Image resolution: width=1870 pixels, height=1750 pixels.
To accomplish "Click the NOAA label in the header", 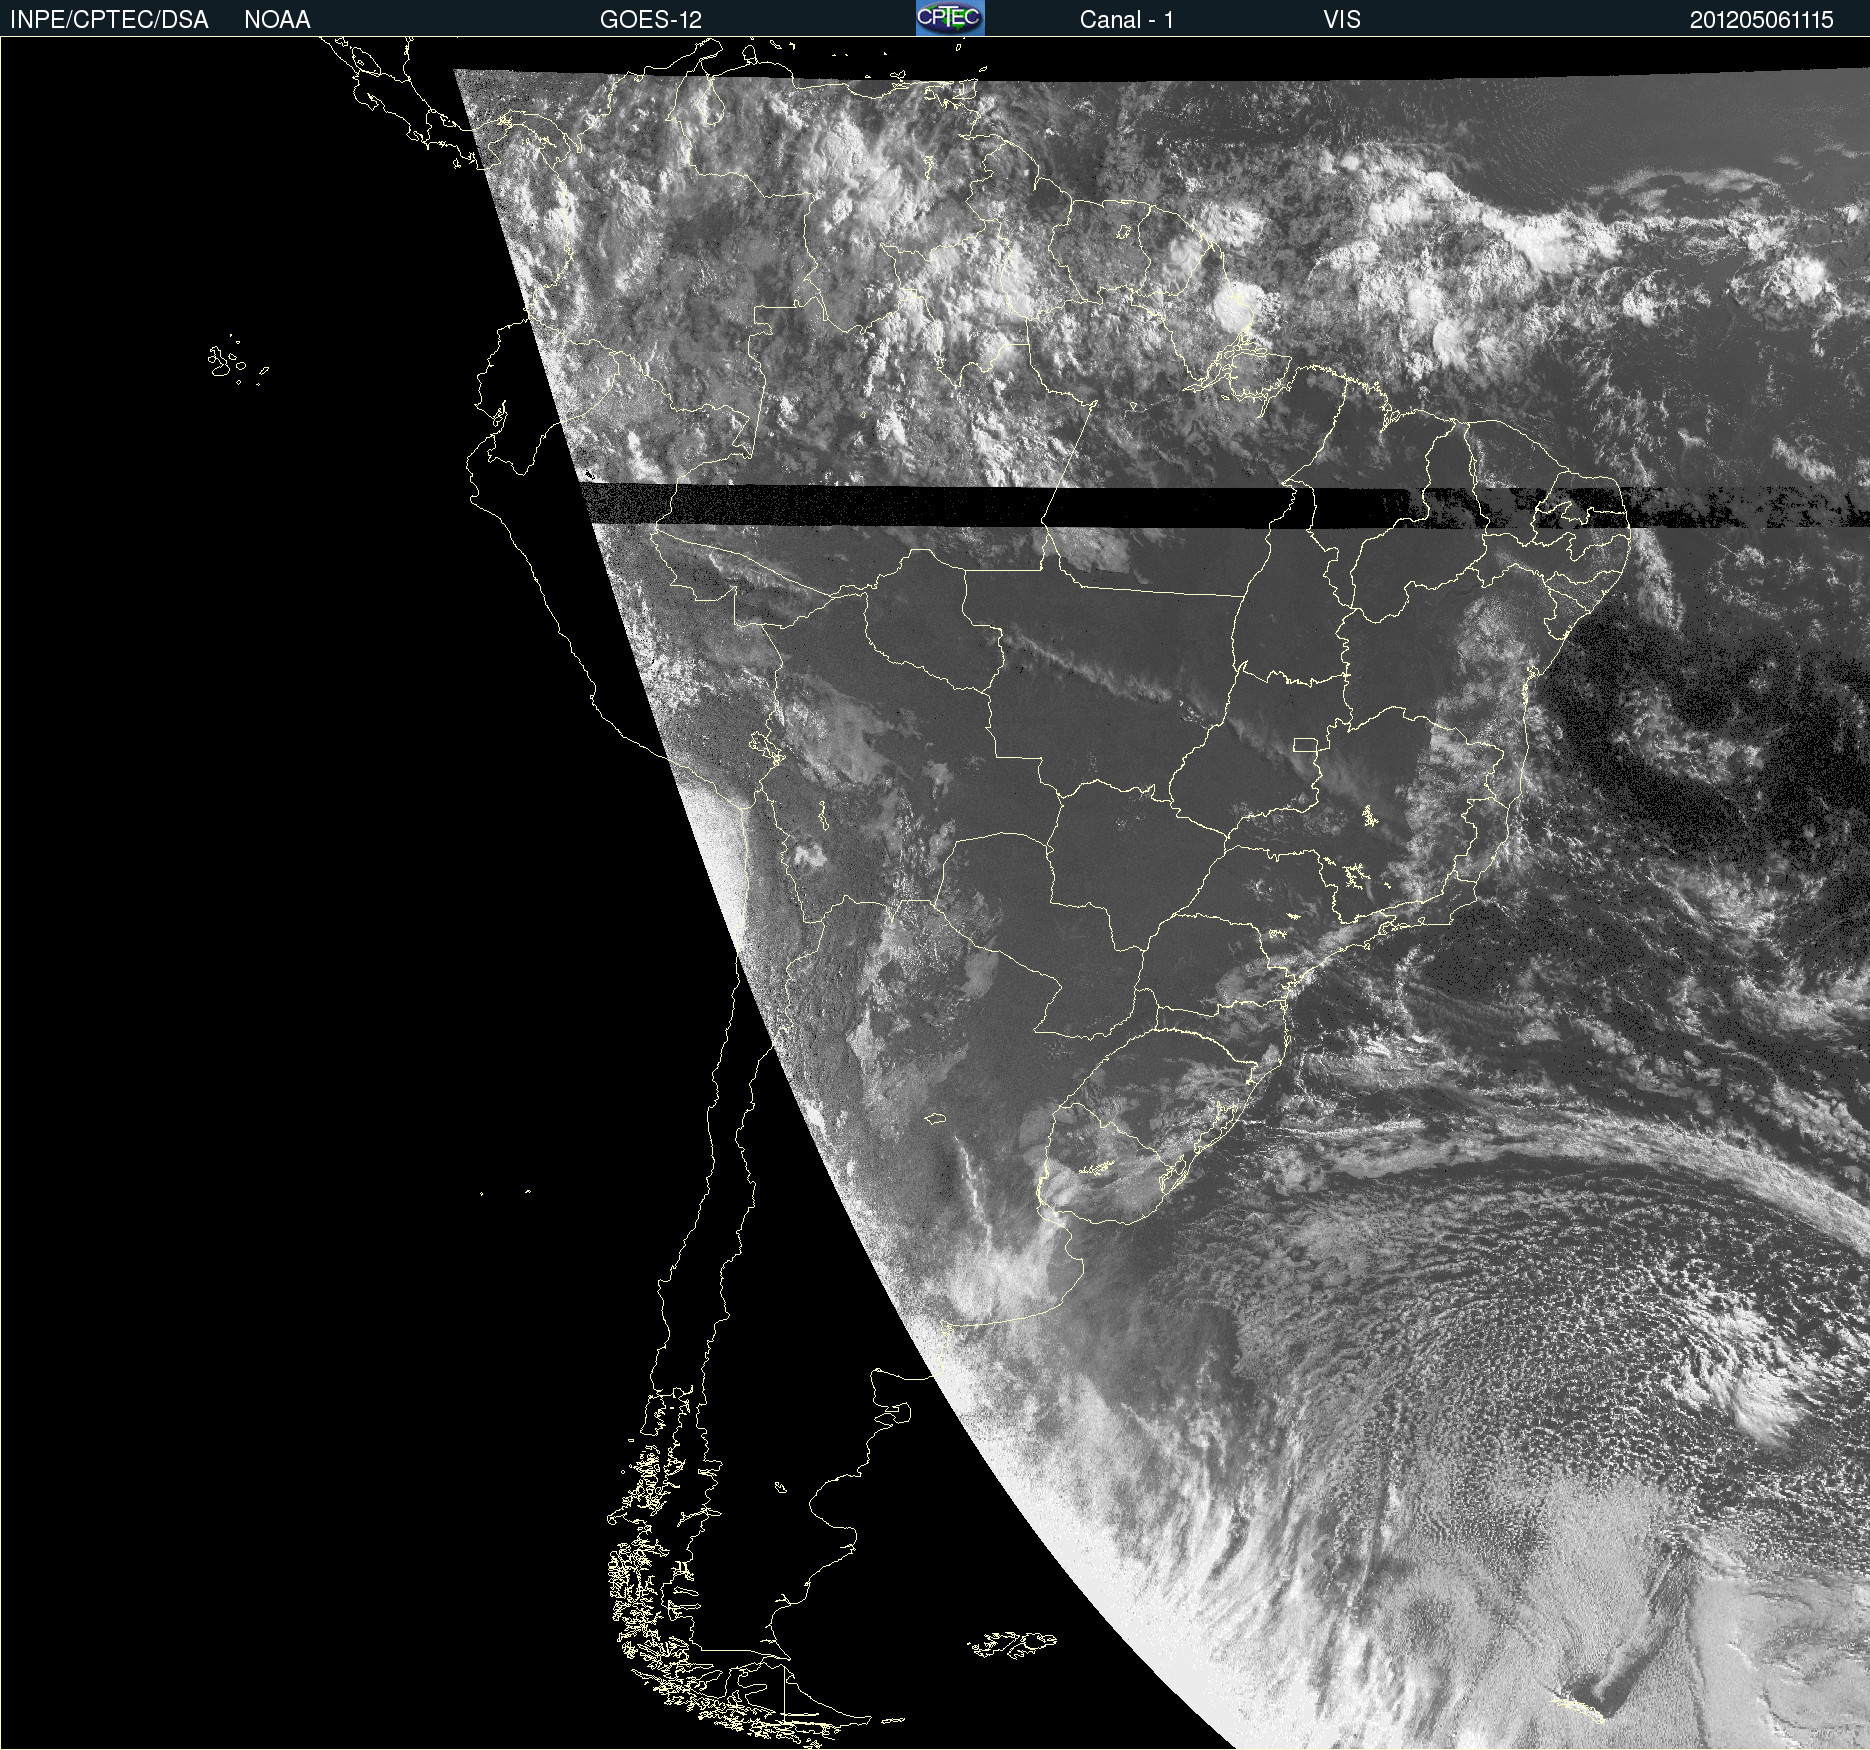I will 277,20.
